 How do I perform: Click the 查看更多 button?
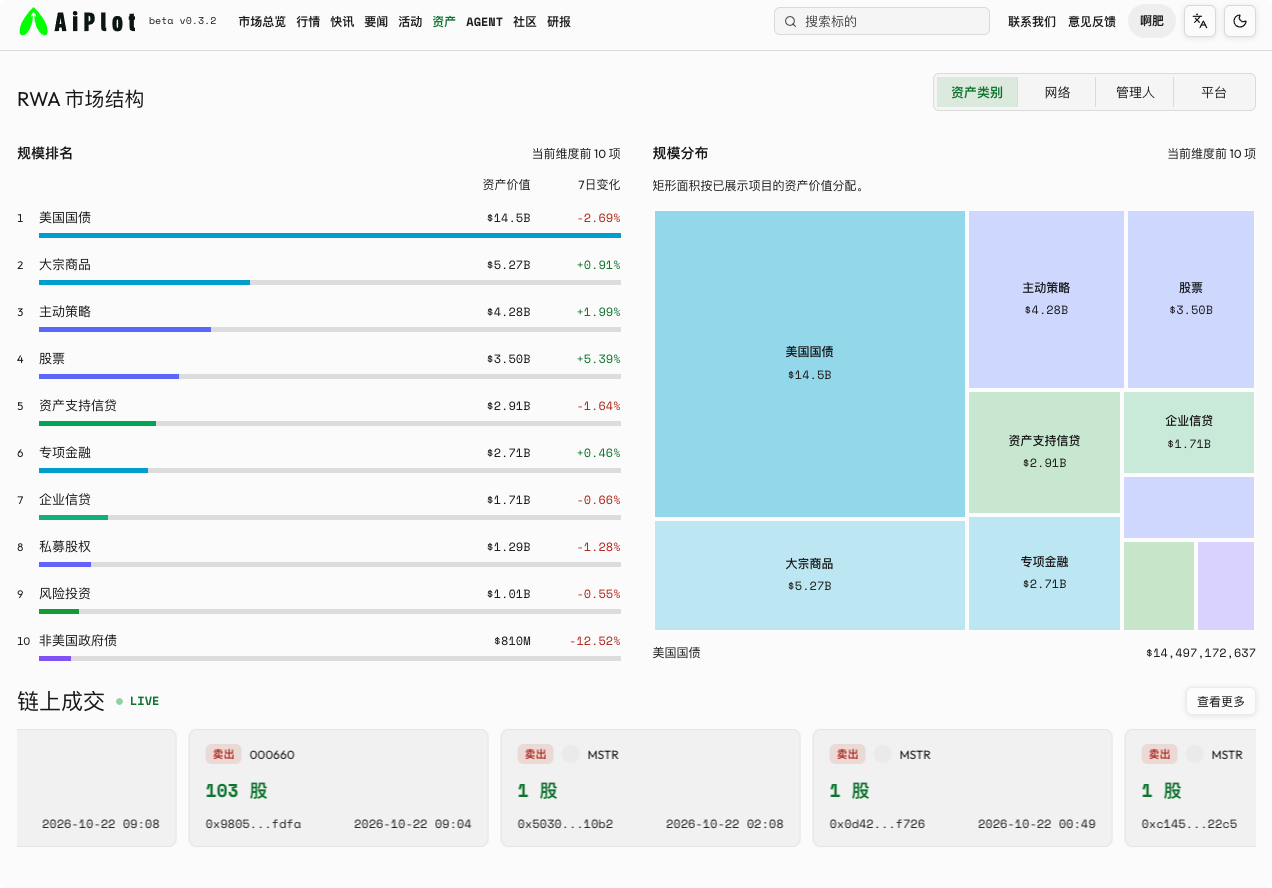click(x=1221, y=701)
